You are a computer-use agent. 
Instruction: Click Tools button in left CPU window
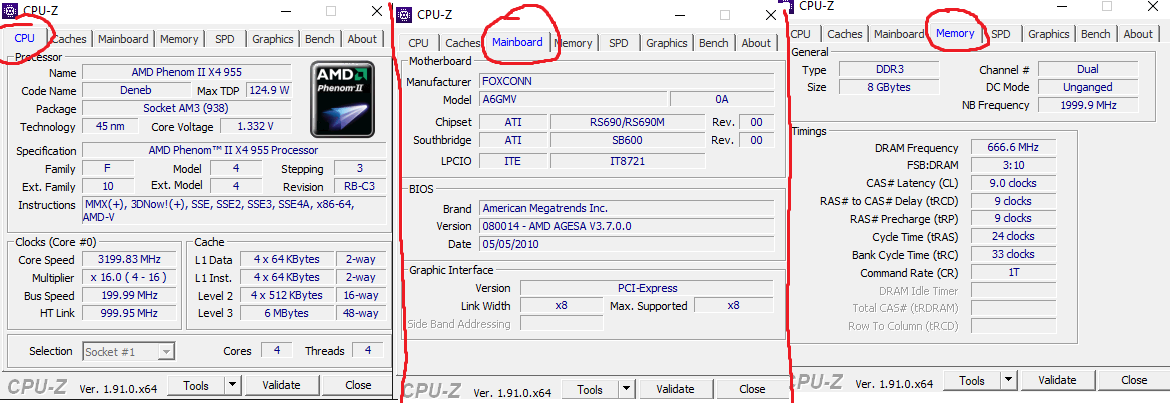[195, 385]
